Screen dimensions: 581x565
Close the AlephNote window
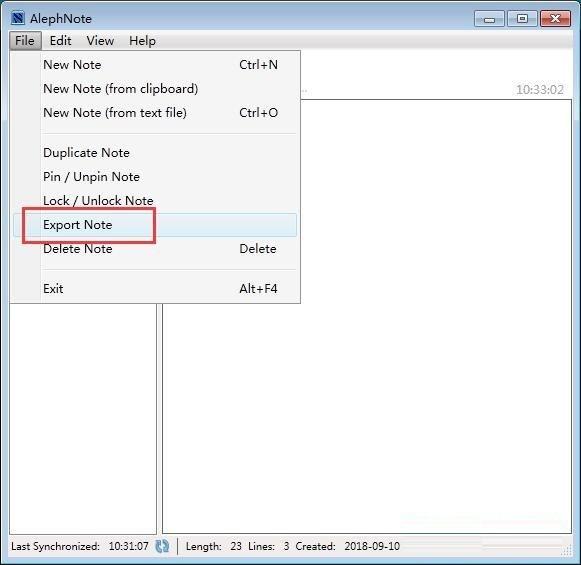555,19
